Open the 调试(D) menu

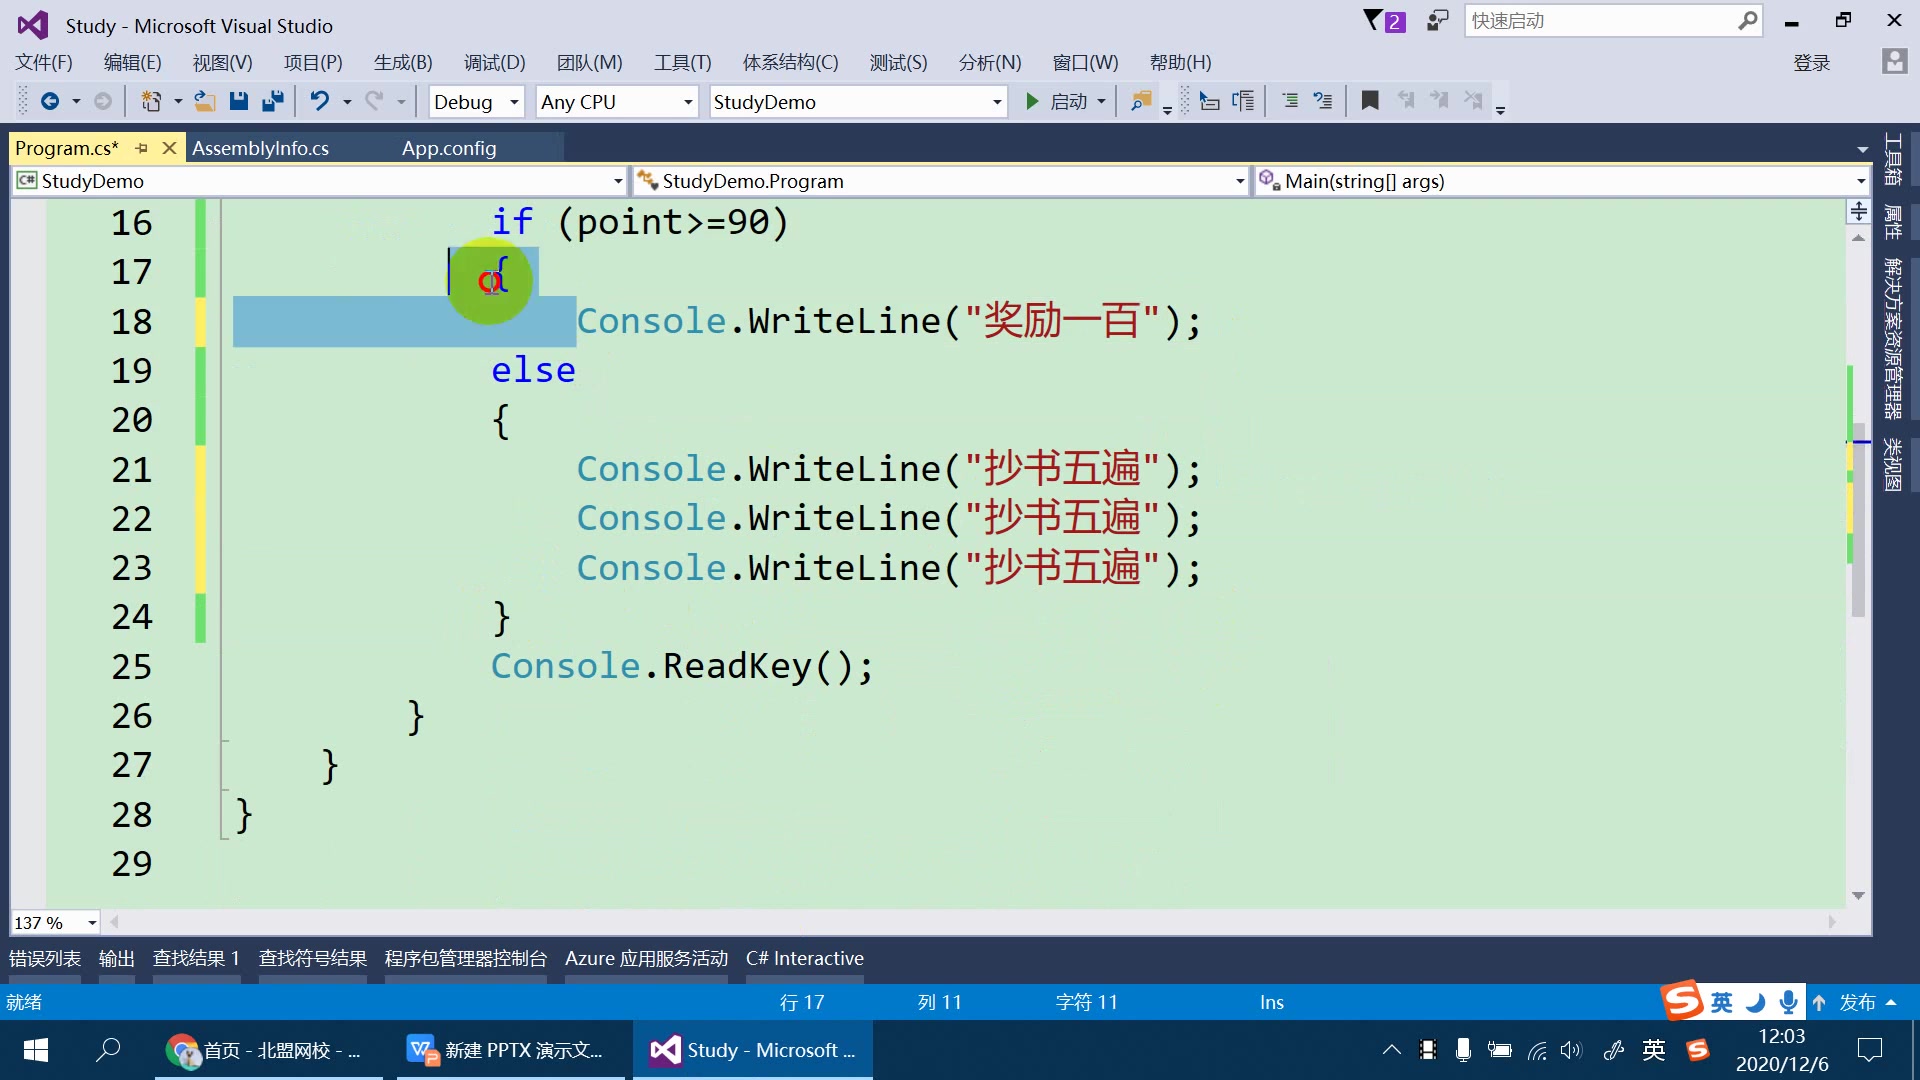494,62
